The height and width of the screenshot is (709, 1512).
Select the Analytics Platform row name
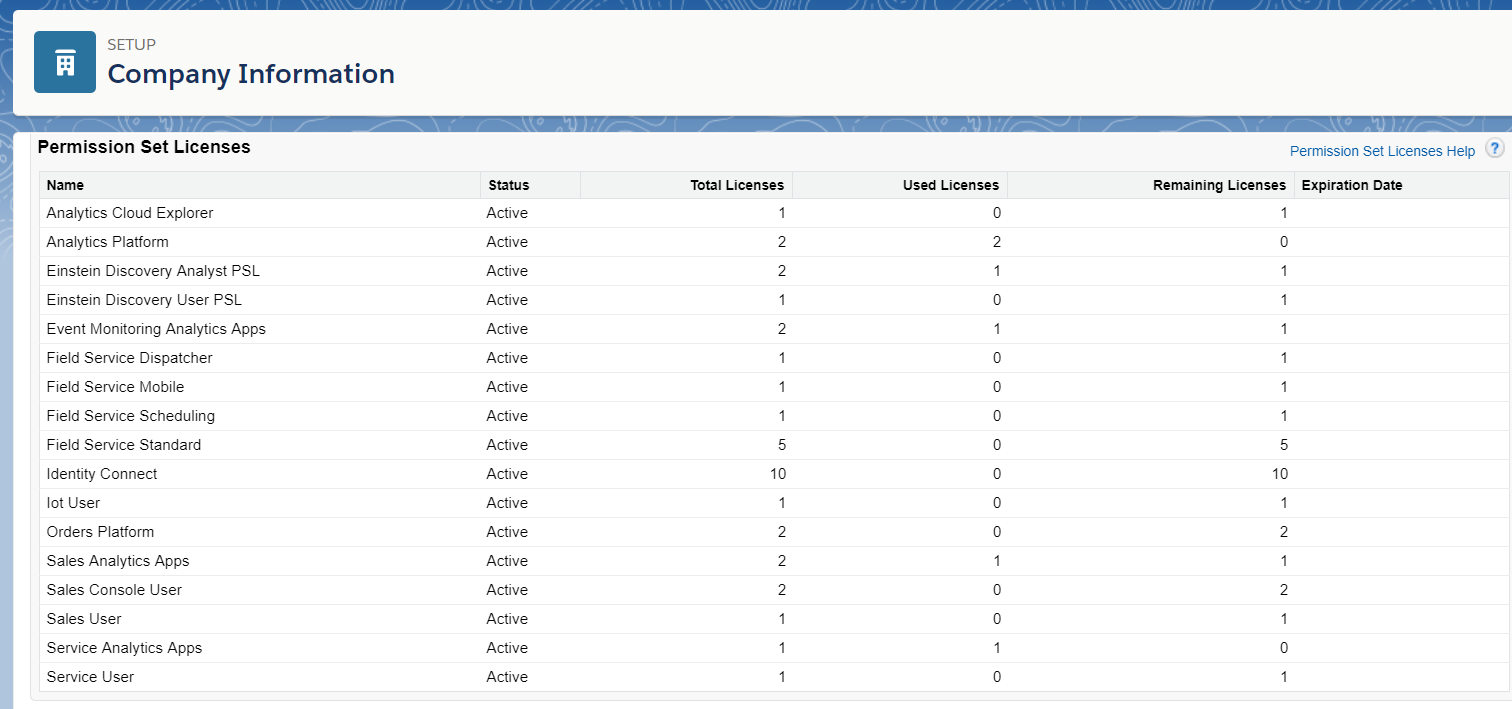(x=107, y=242)
